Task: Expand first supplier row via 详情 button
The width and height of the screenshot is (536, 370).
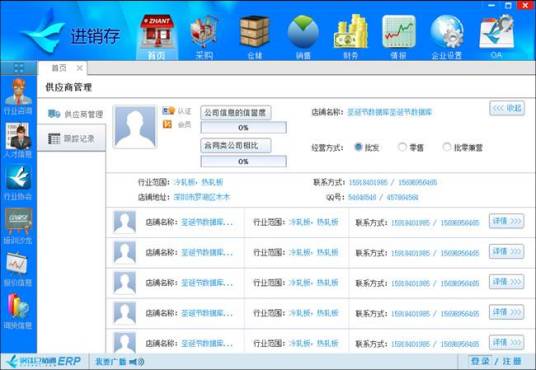Action: (507, 221)
